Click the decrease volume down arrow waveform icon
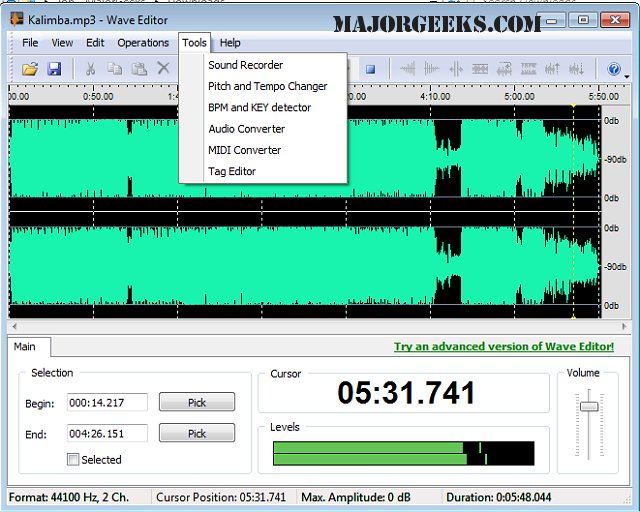Image resolution: width=640 pixels, height=512 pixels. [576, 69]
